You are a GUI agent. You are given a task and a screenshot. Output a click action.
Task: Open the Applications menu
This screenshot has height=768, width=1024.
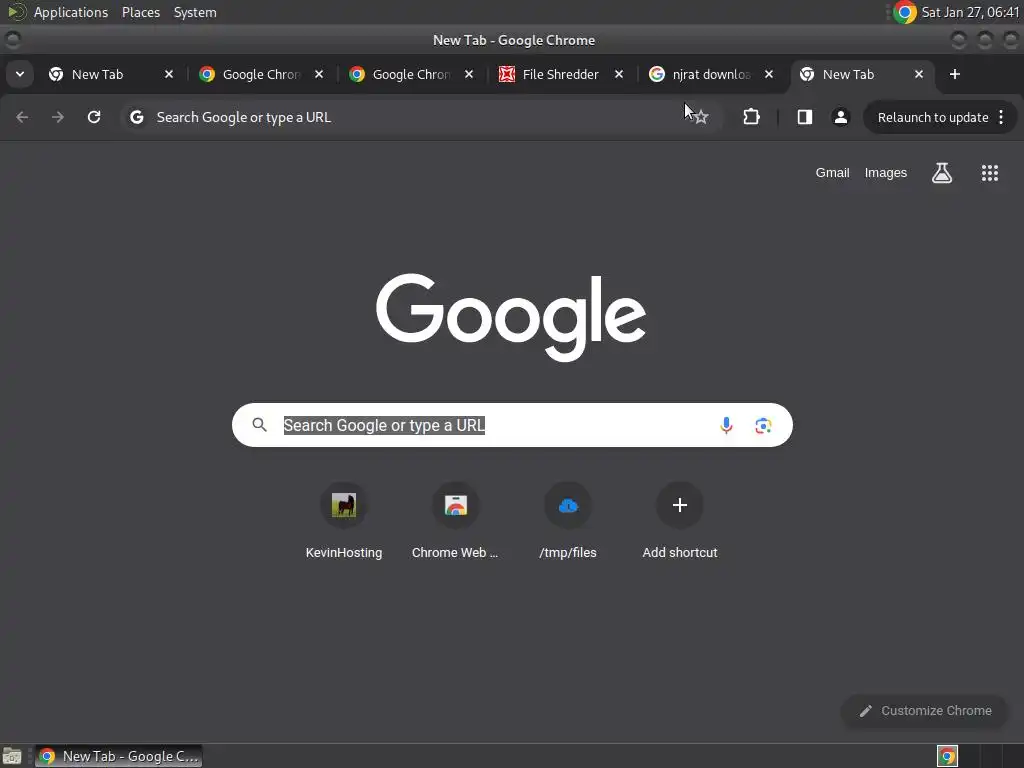click(x=71, y=12)
